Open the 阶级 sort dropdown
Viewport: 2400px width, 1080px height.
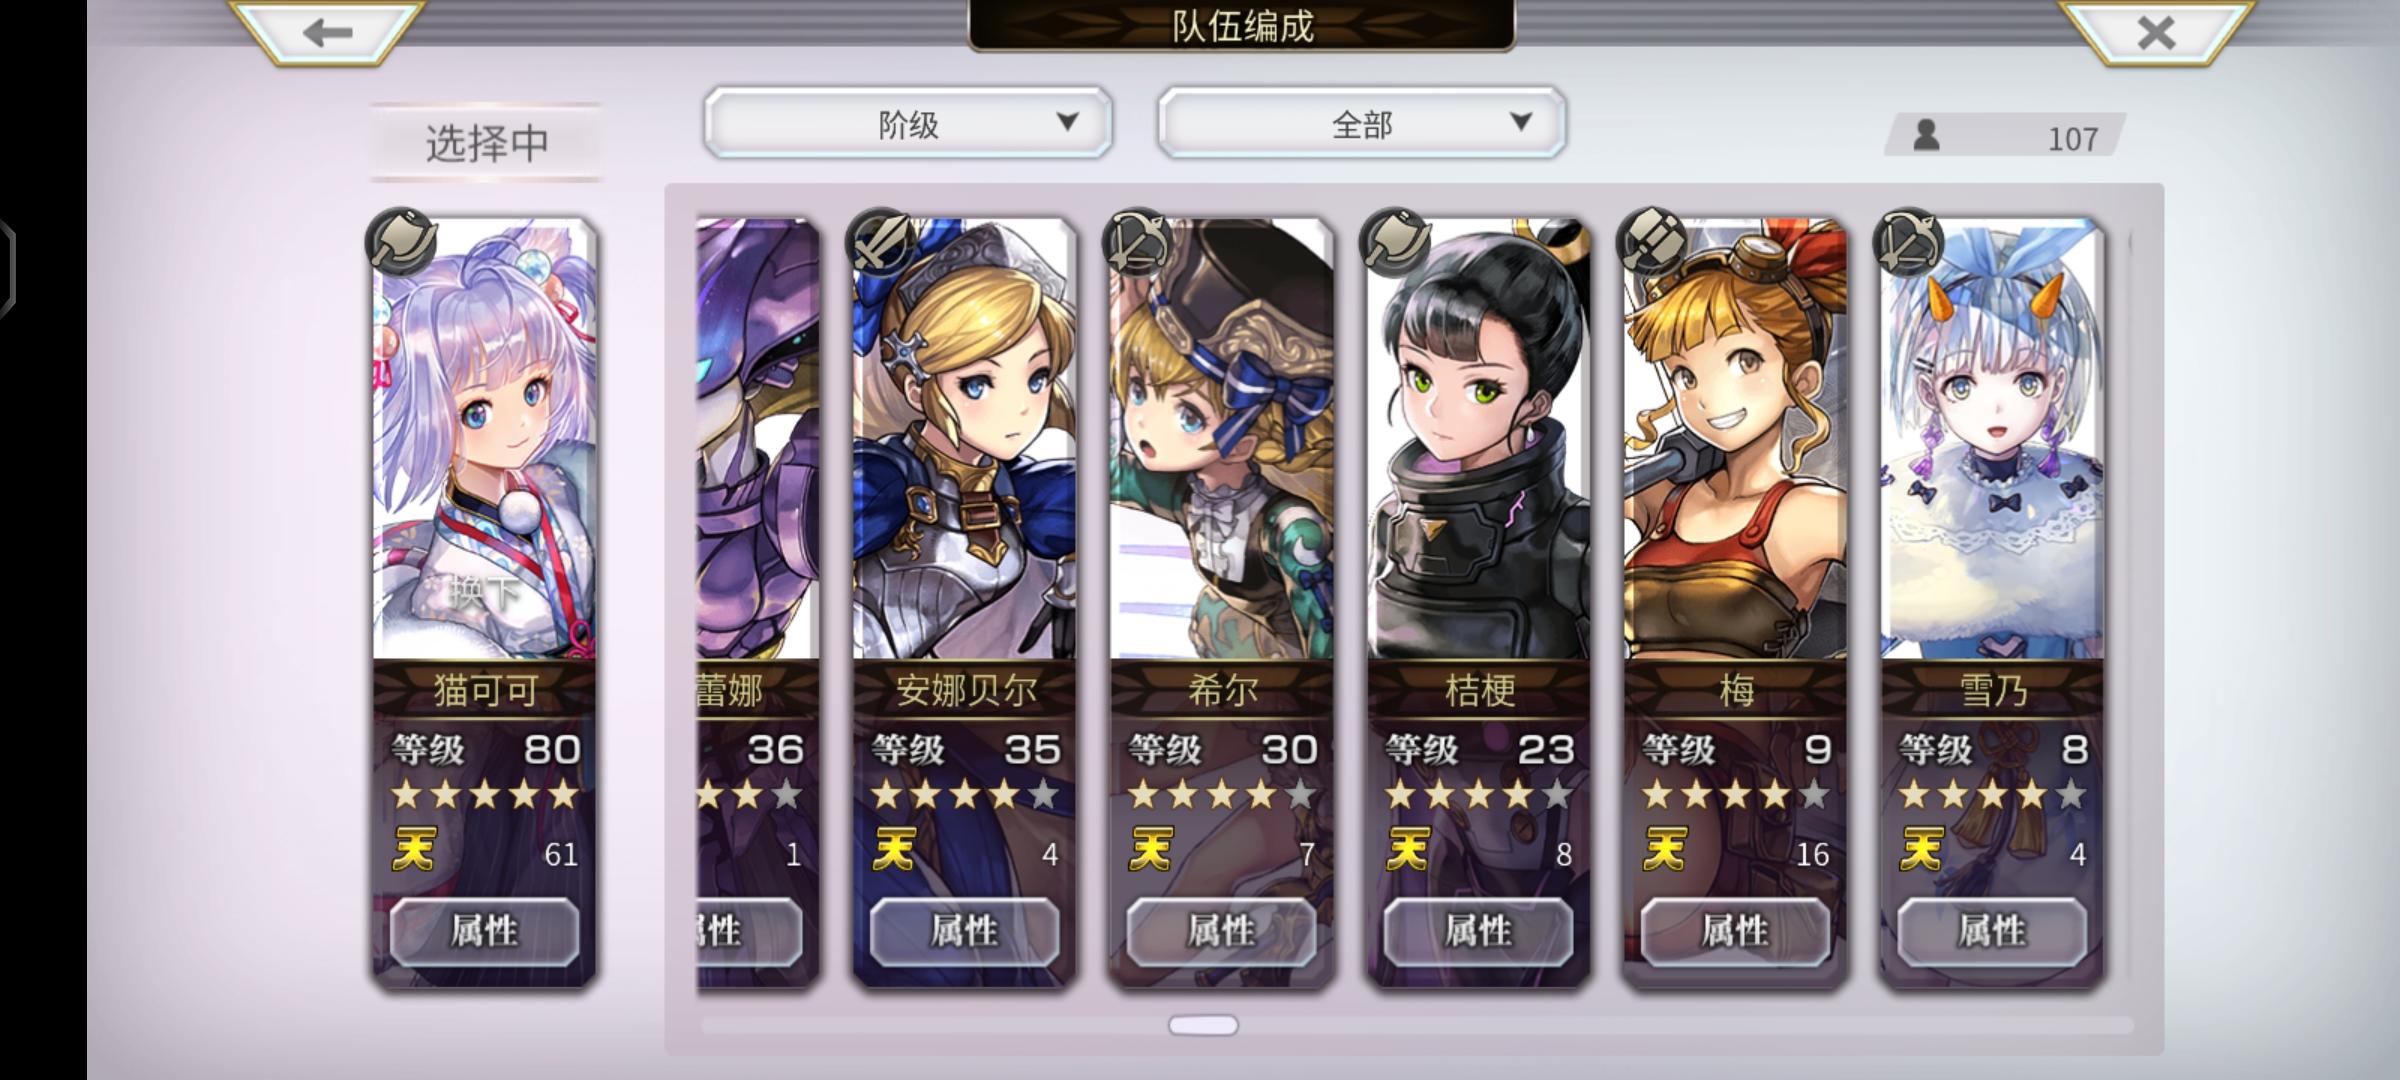pos(908,122)
